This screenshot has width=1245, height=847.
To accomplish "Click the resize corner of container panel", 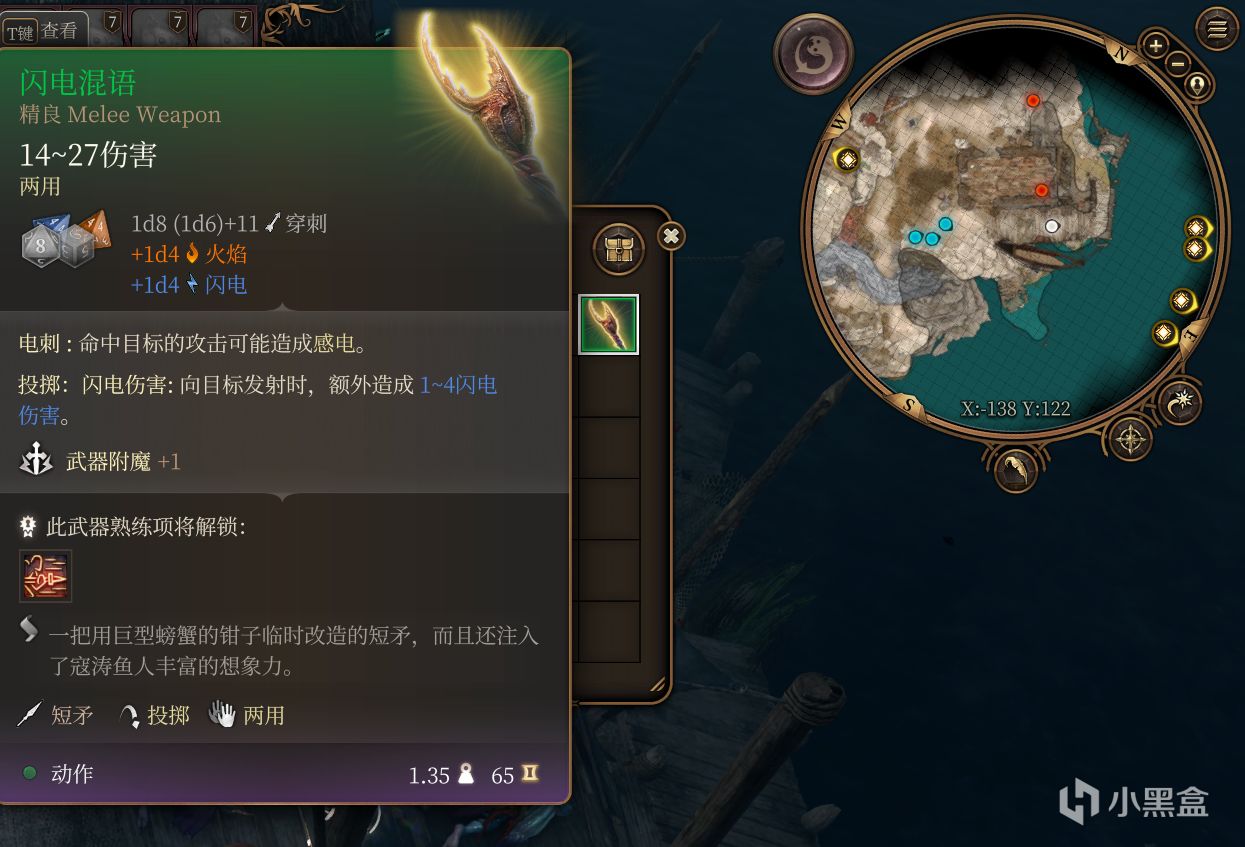I will 657,685.
